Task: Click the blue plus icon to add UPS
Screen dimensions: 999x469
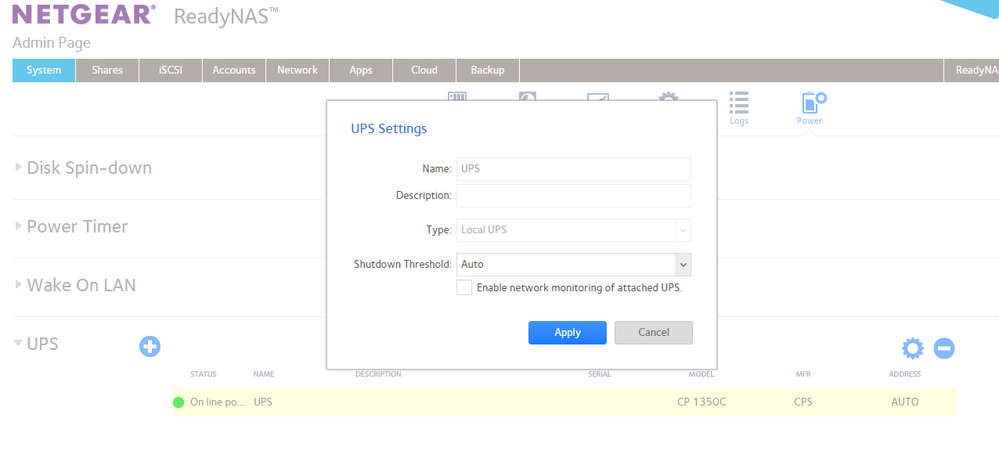Action: 150,347
